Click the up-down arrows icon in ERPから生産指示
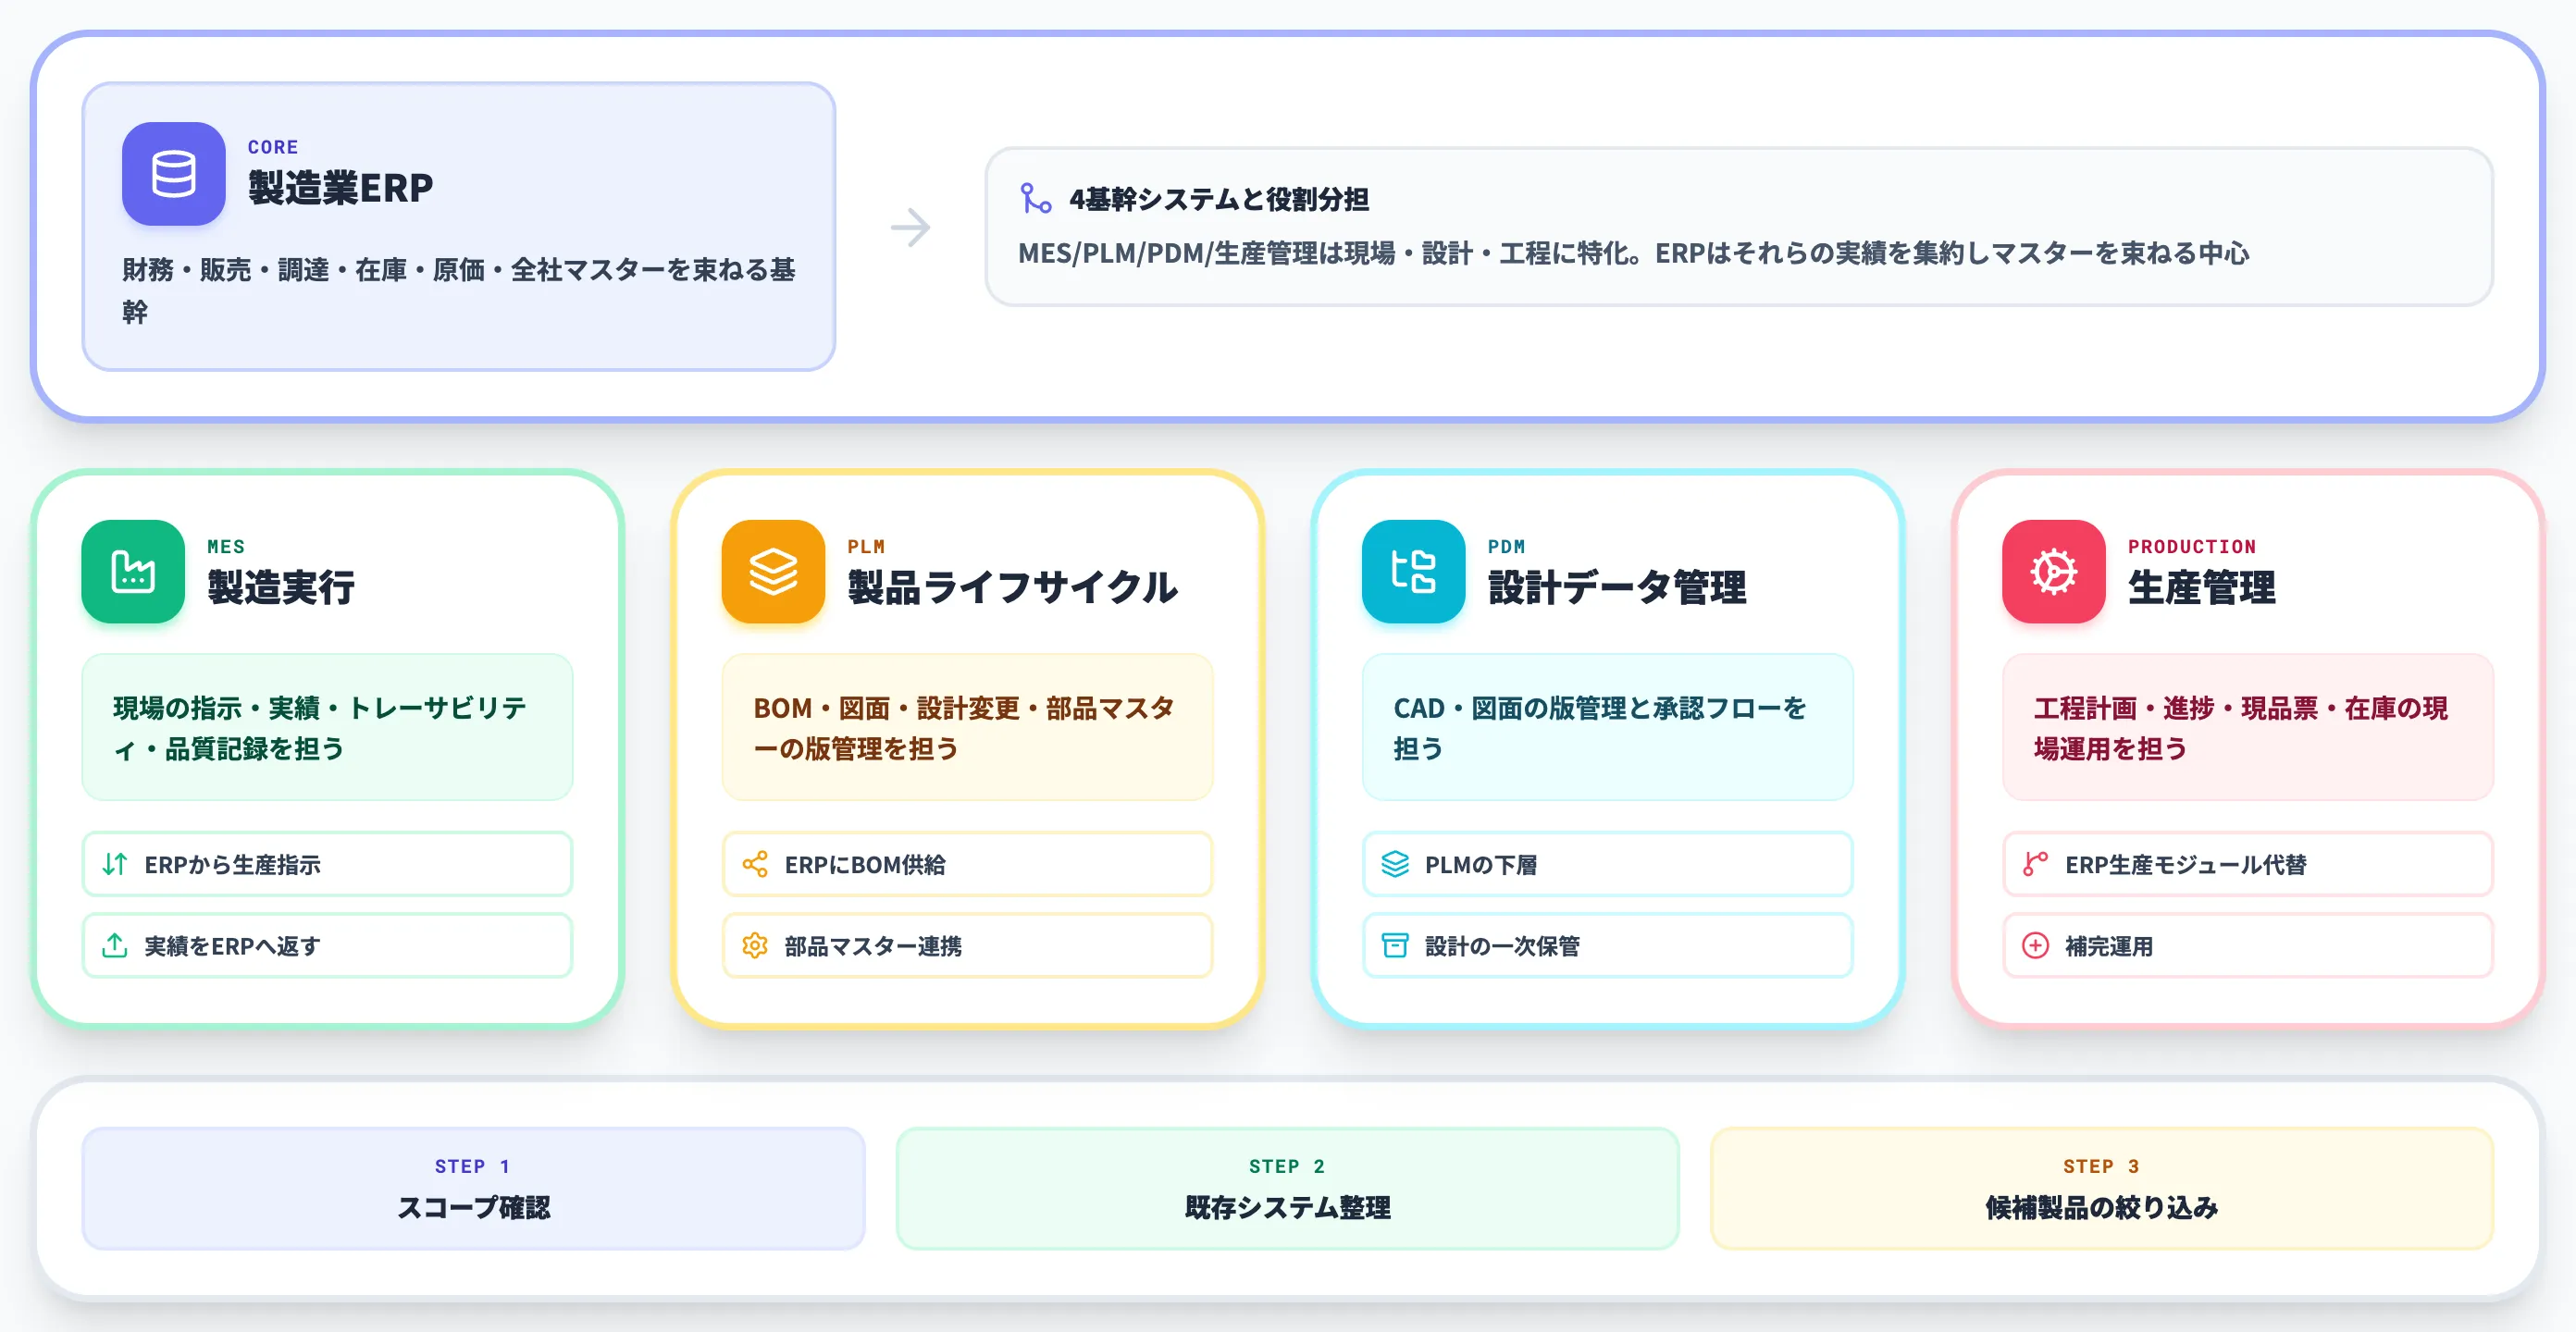The image size is (2576, 1332). tap(115, 864)
